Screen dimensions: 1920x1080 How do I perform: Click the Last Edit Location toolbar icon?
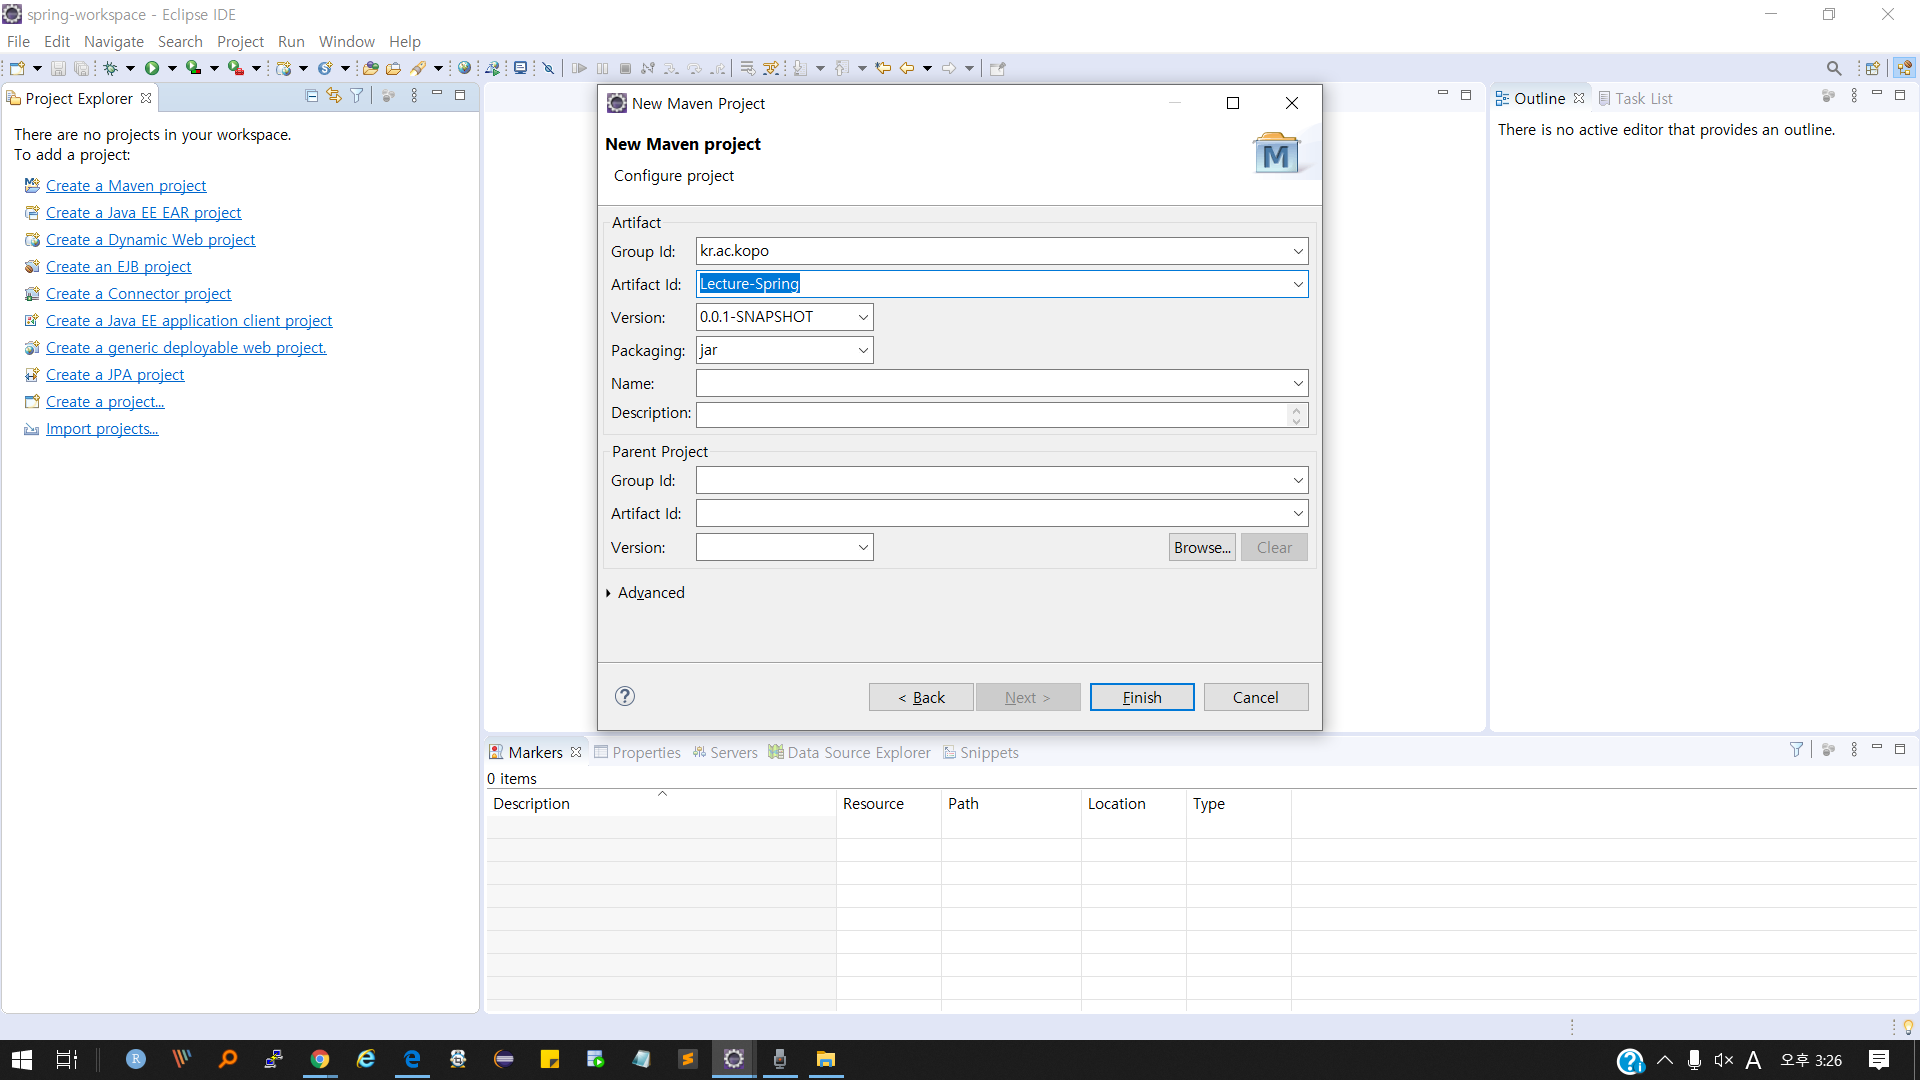[x=883, y=68]
